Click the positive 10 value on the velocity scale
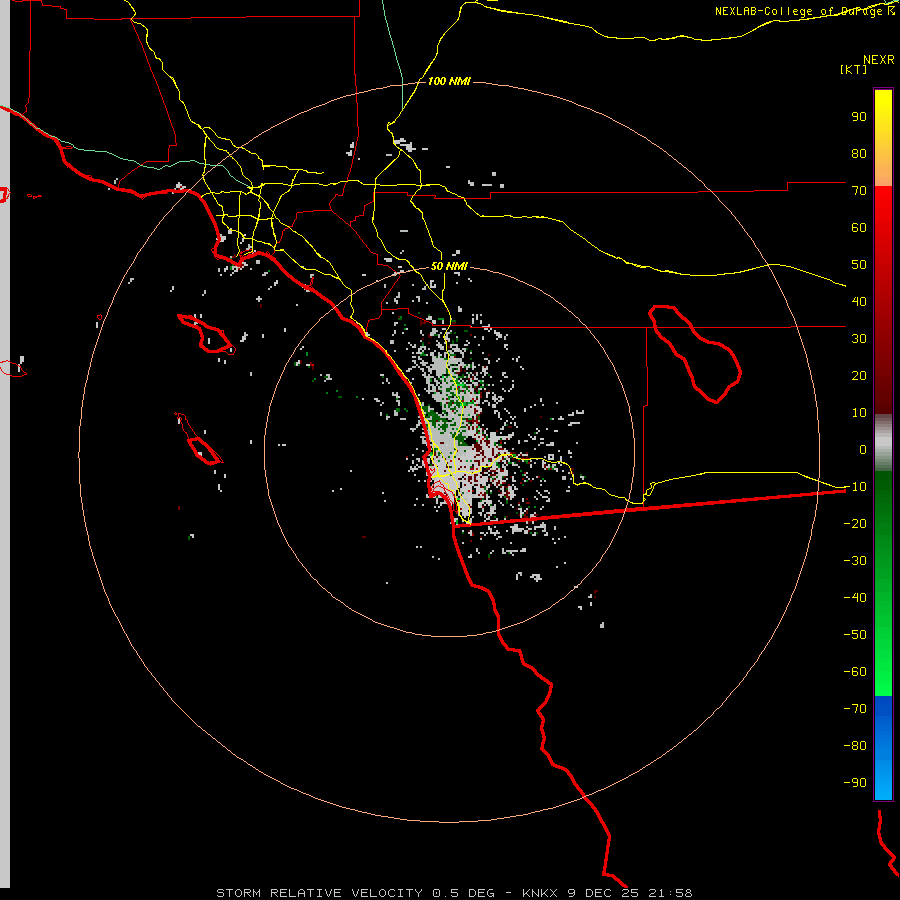 click(x=859, y=413)
